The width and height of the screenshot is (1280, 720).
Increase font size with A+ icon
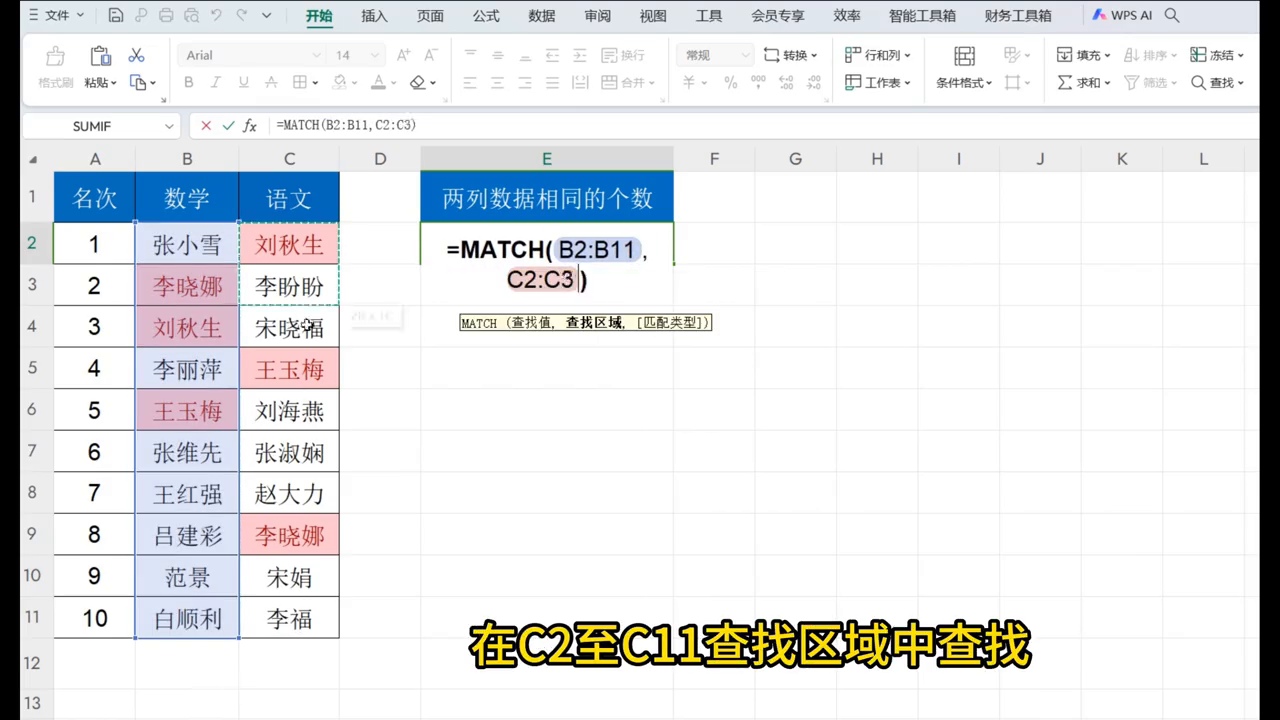click(404, 55)
